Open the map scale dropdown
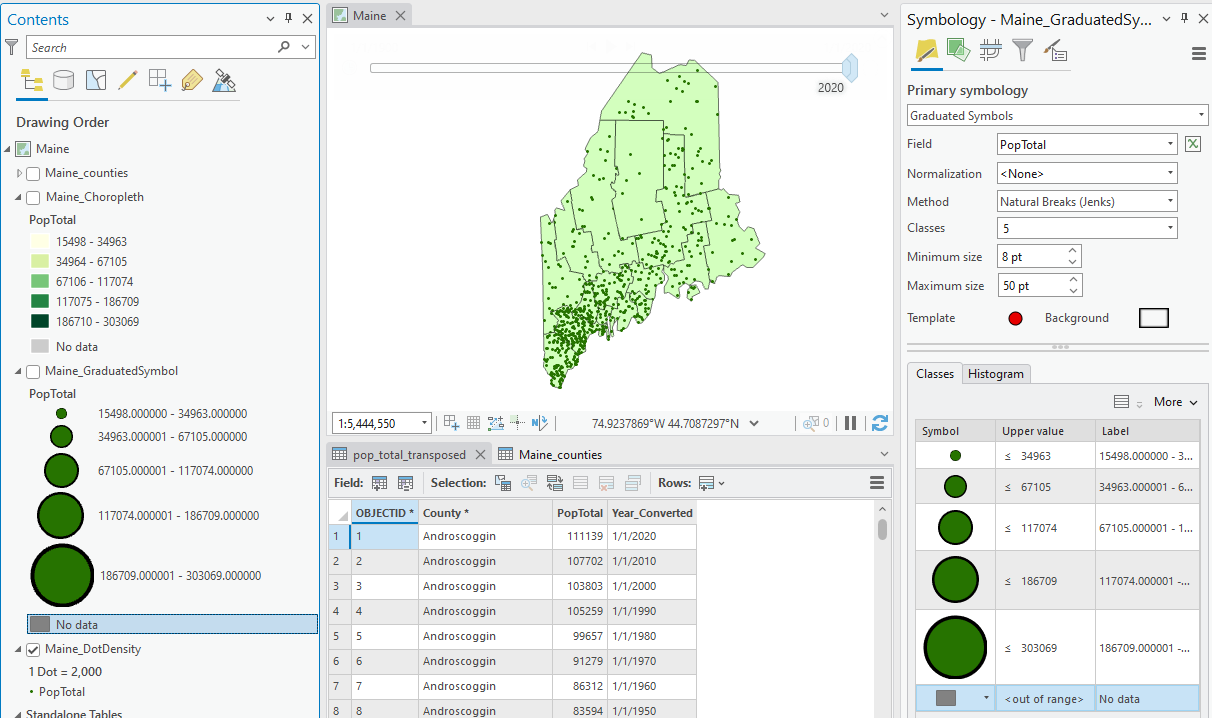The image size is (1212, 718). click(x=424, y=423)
